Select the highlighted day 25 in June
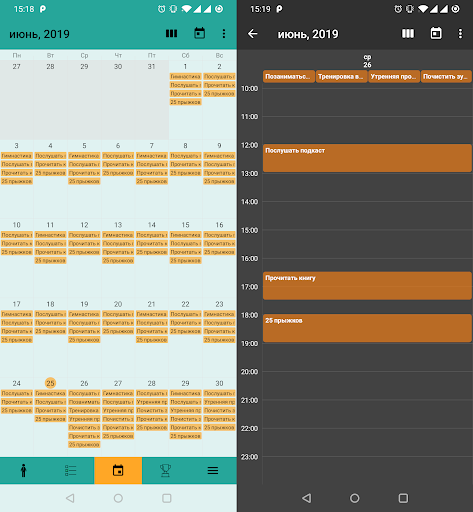This screenshot has height=512, width=473. coord(50,383)
